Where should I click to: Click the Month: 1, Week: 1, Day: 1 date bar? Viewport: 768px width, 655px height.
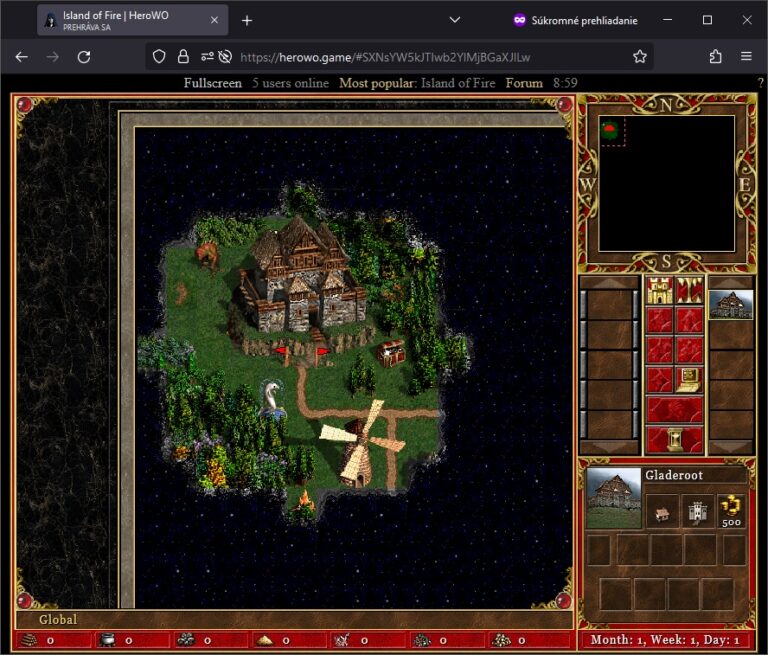pyautogui.click(x=665, y=640)
